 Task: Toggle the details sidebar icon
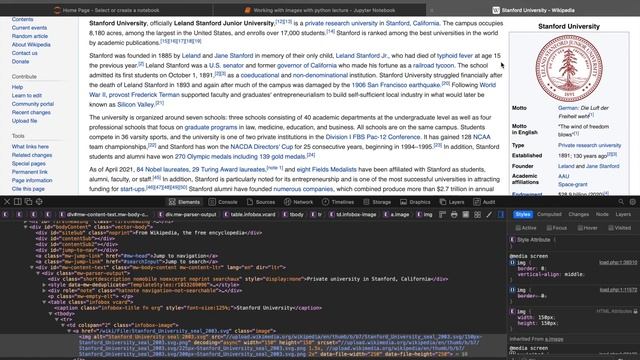[501, 214]
